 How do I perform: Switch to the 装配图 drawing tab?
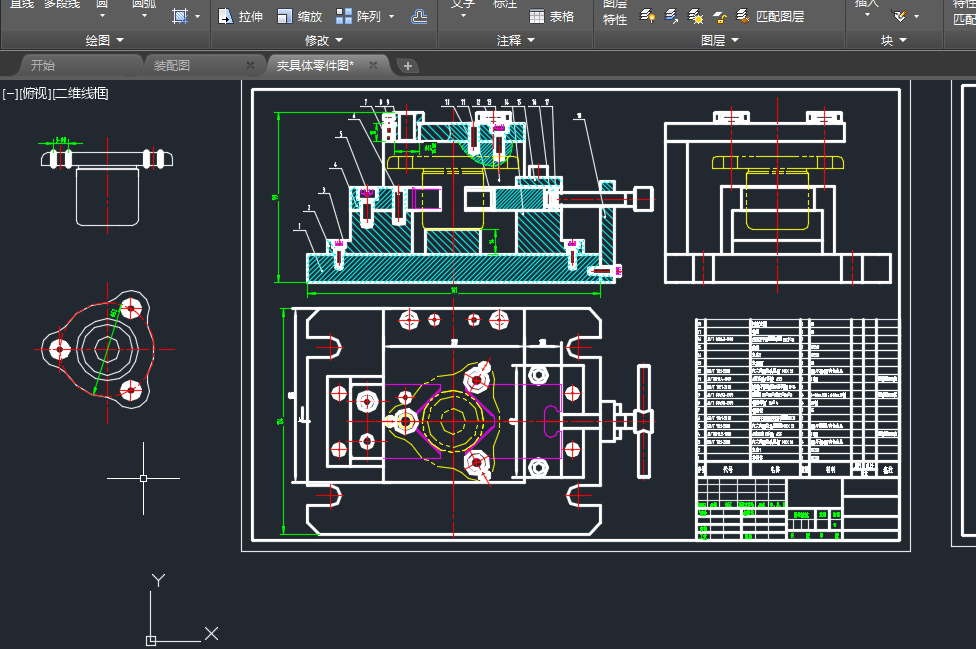tap(172, 65)
